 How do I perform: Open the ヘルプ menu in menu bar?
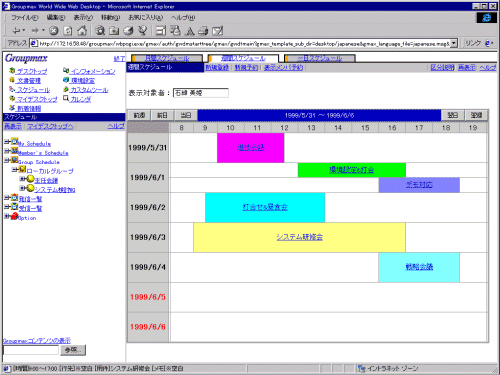pos(183,17)
